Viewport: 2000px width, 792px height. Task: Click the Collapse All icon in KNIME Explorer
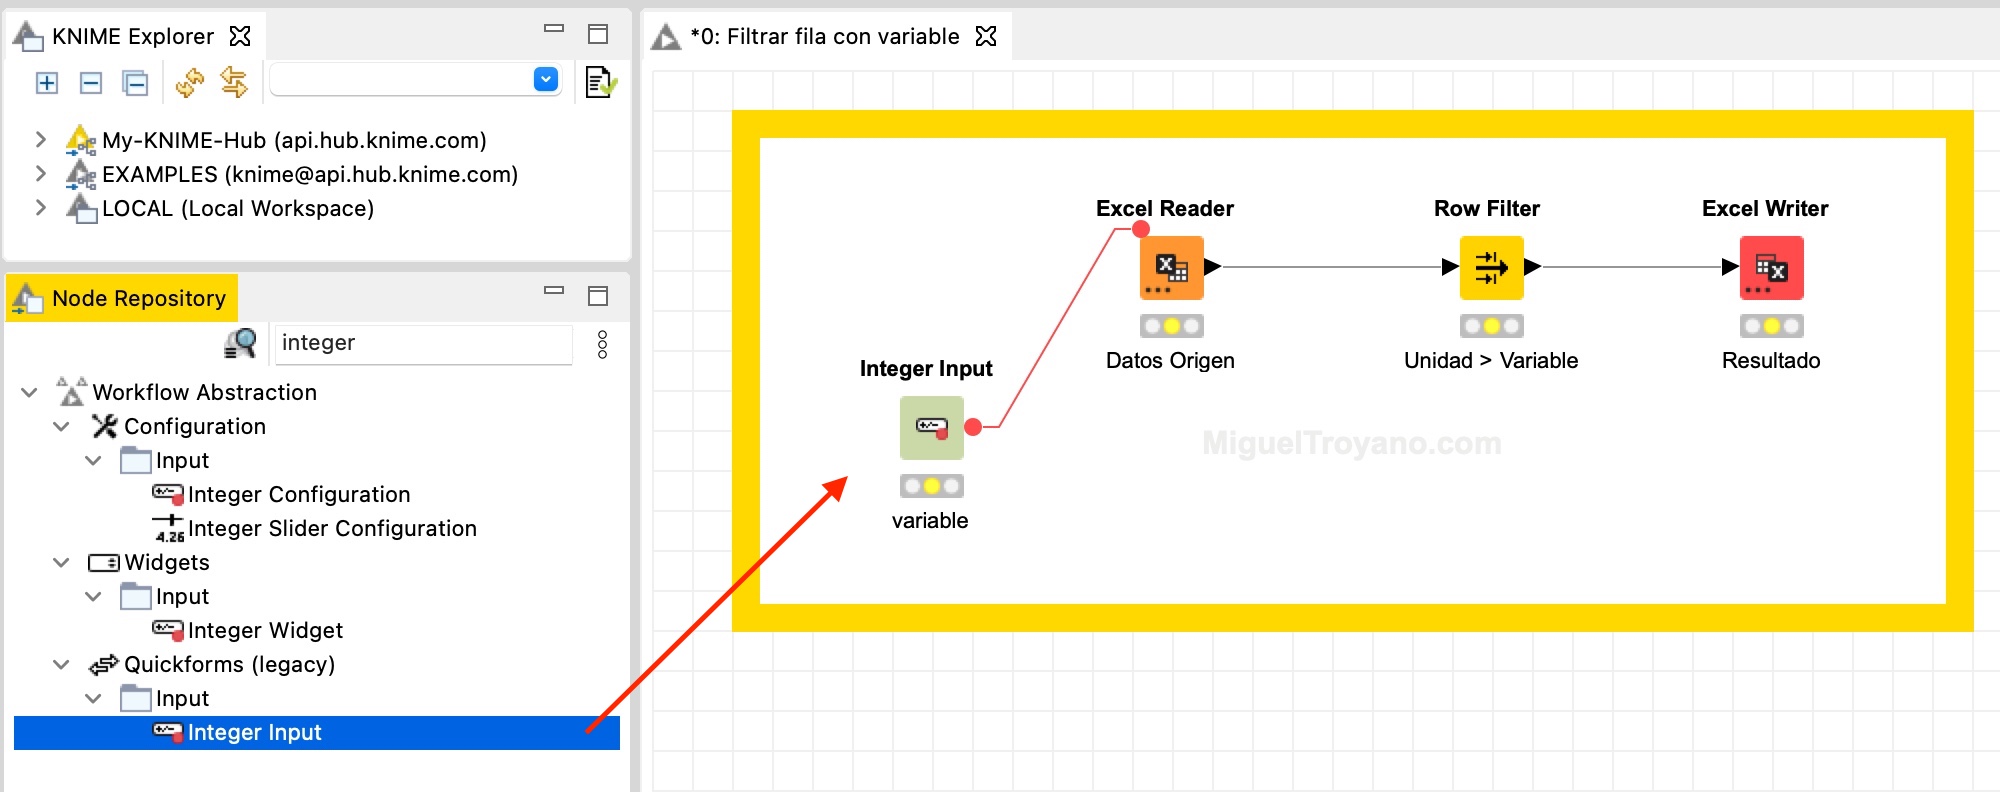click(x=135, y=83)
